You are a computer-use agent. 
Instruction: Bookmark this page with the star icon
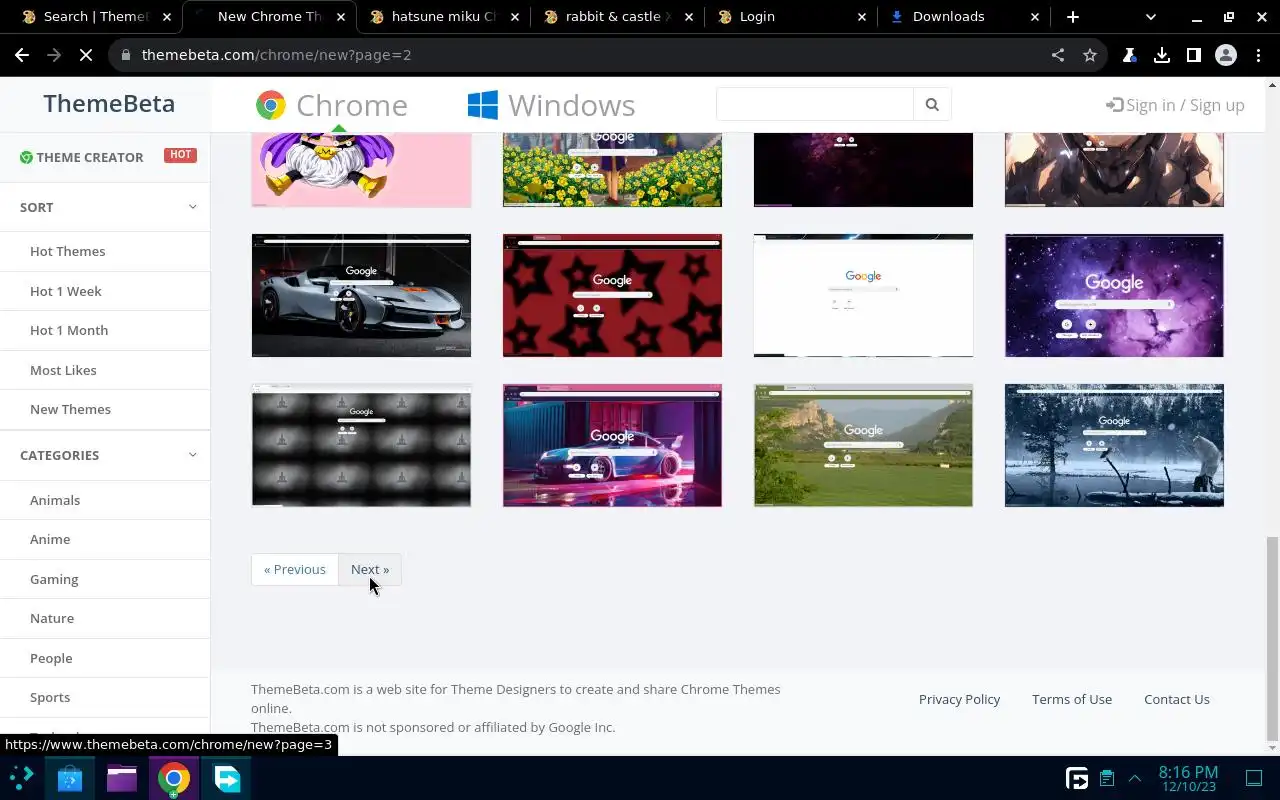(1090, 55)
